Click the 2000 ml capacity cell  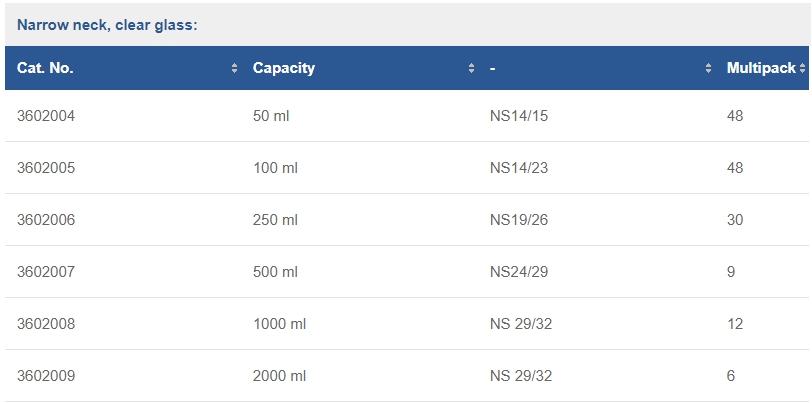point(280,376)
